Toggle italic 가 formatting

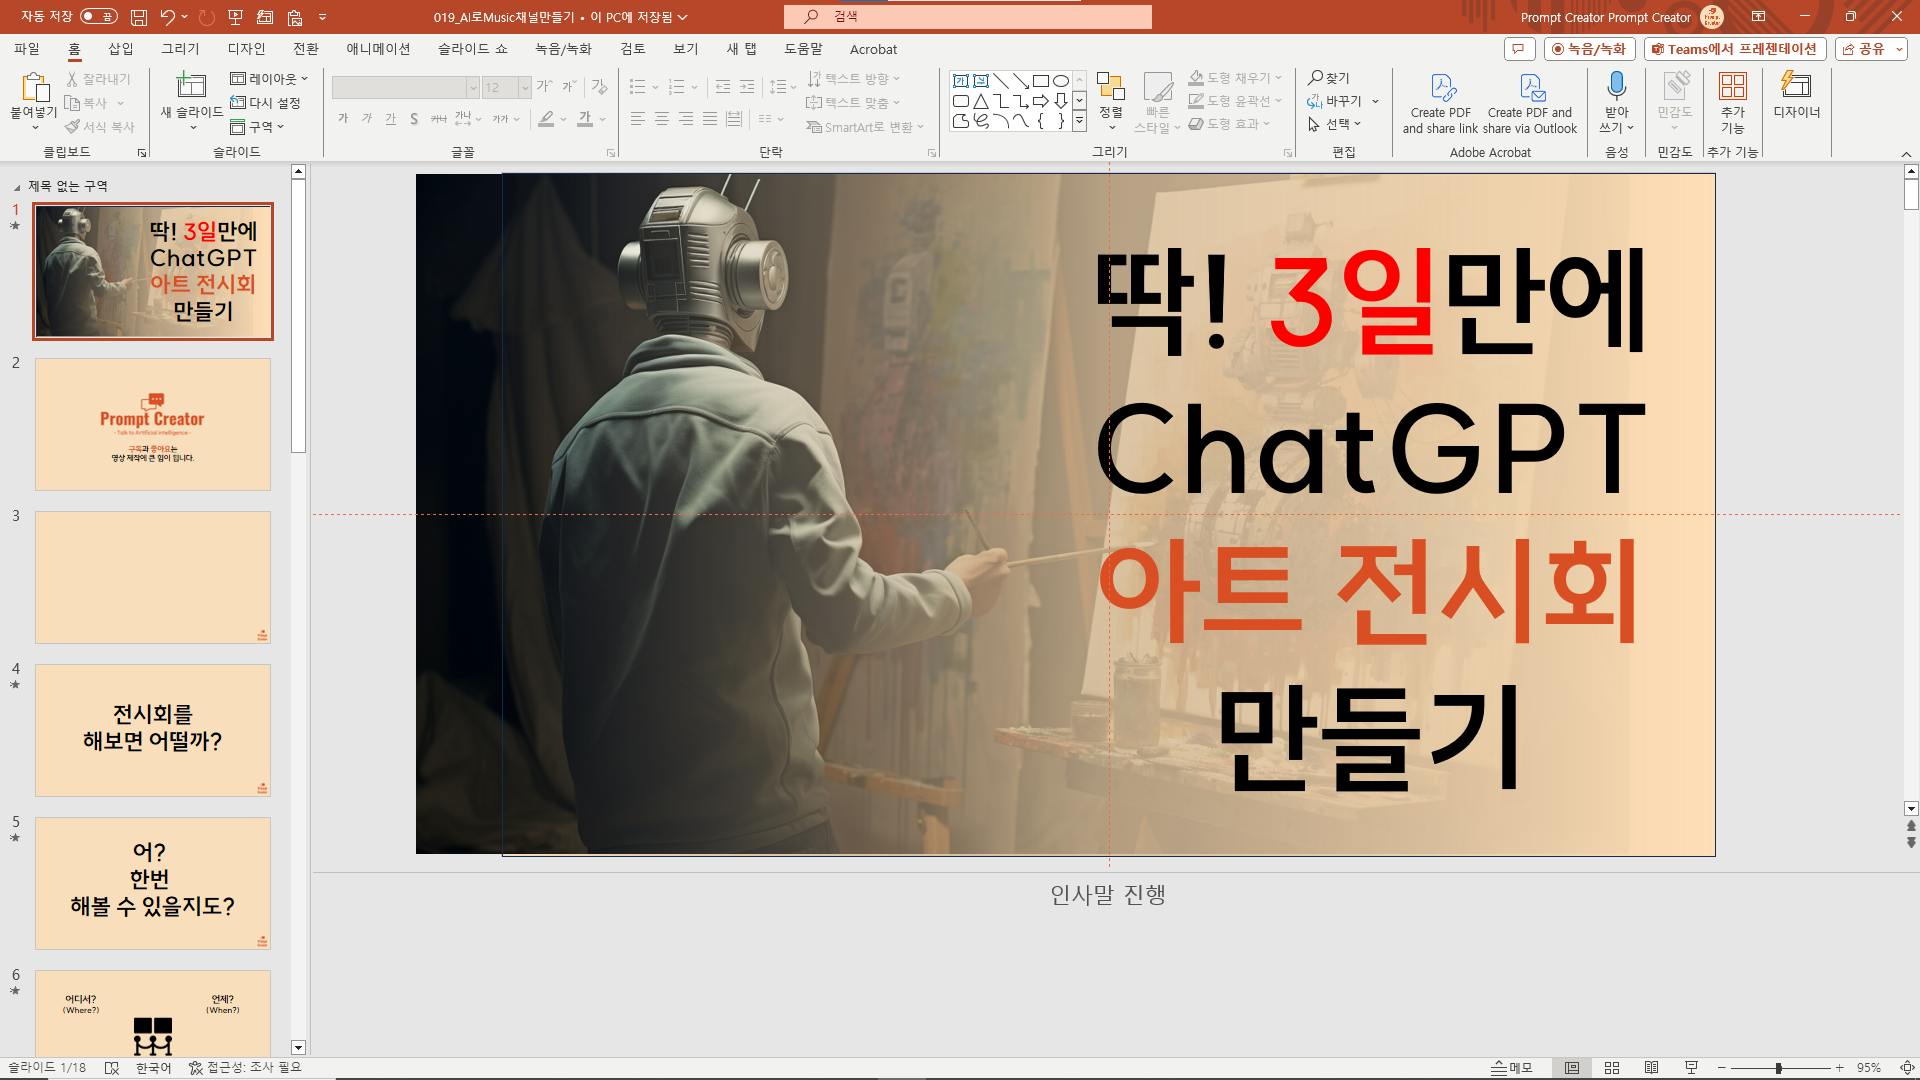click(367, 119)
